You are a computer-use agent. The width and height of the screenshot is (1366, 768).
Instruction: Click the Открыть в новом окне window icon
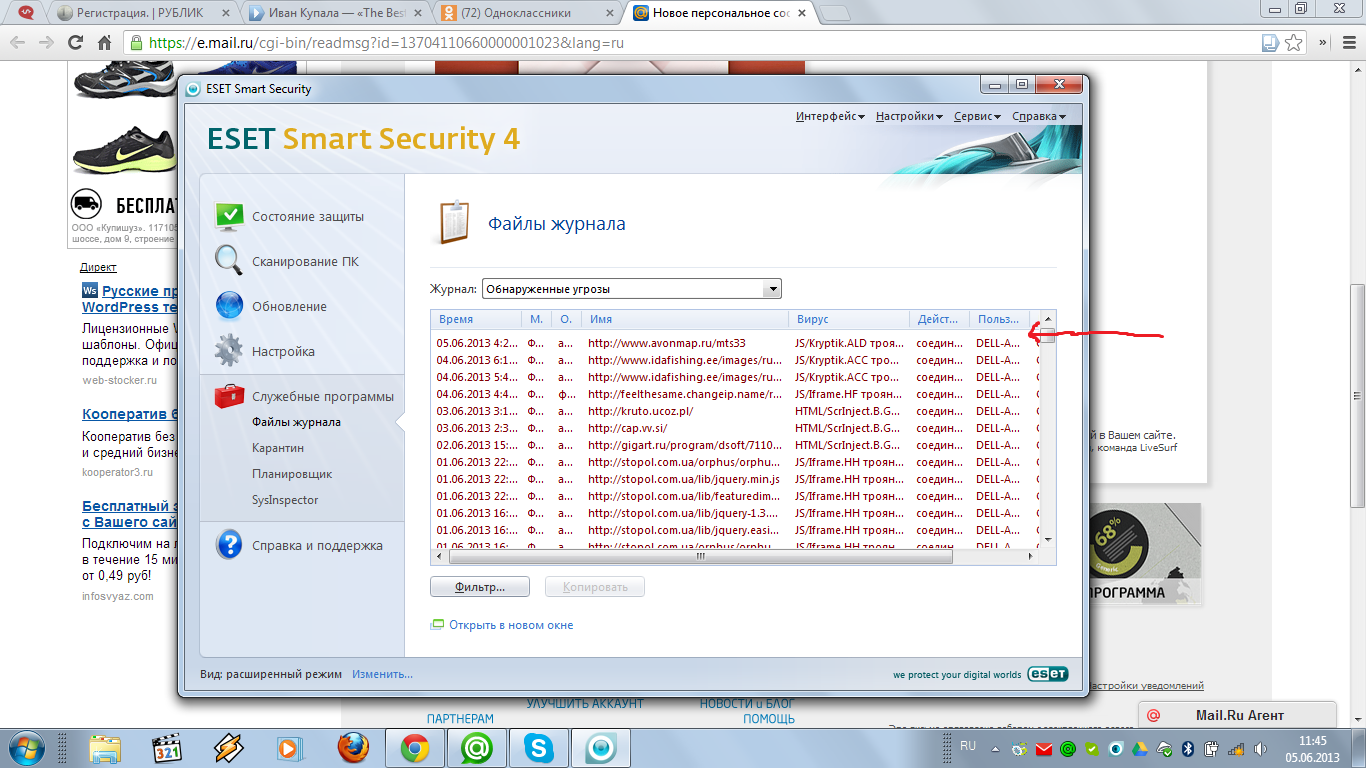[436, 625]
